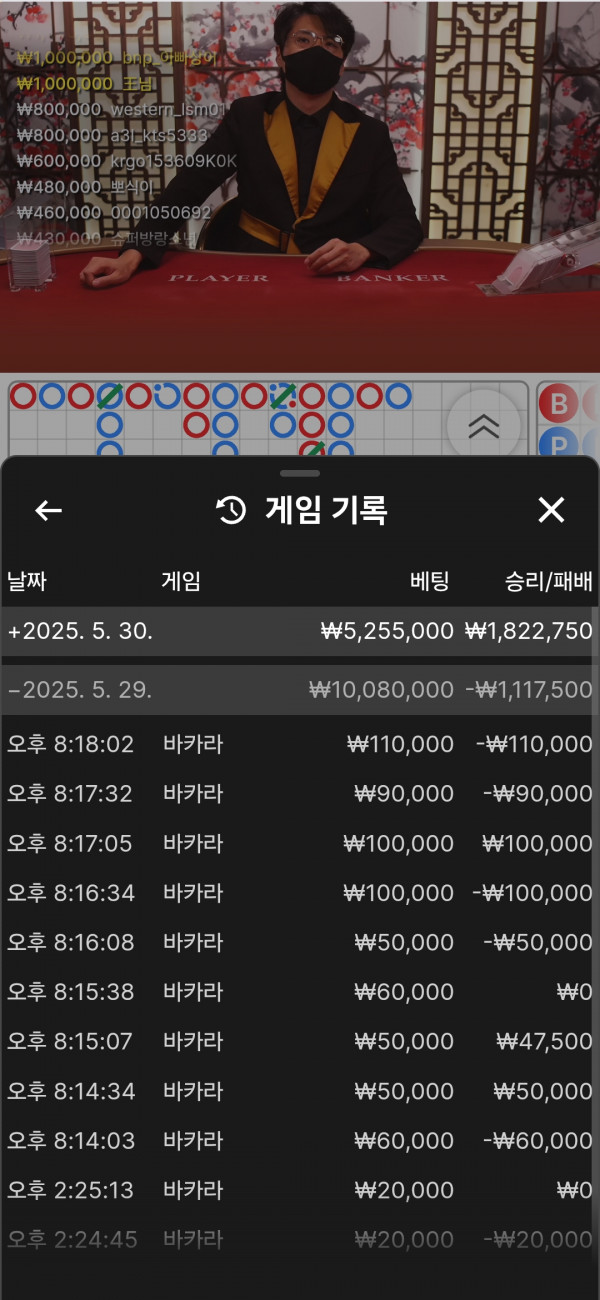Select the 오후 8:15:07 entry with ₩47,500 win
600x1300 pixels.
tap(299, 1042)
